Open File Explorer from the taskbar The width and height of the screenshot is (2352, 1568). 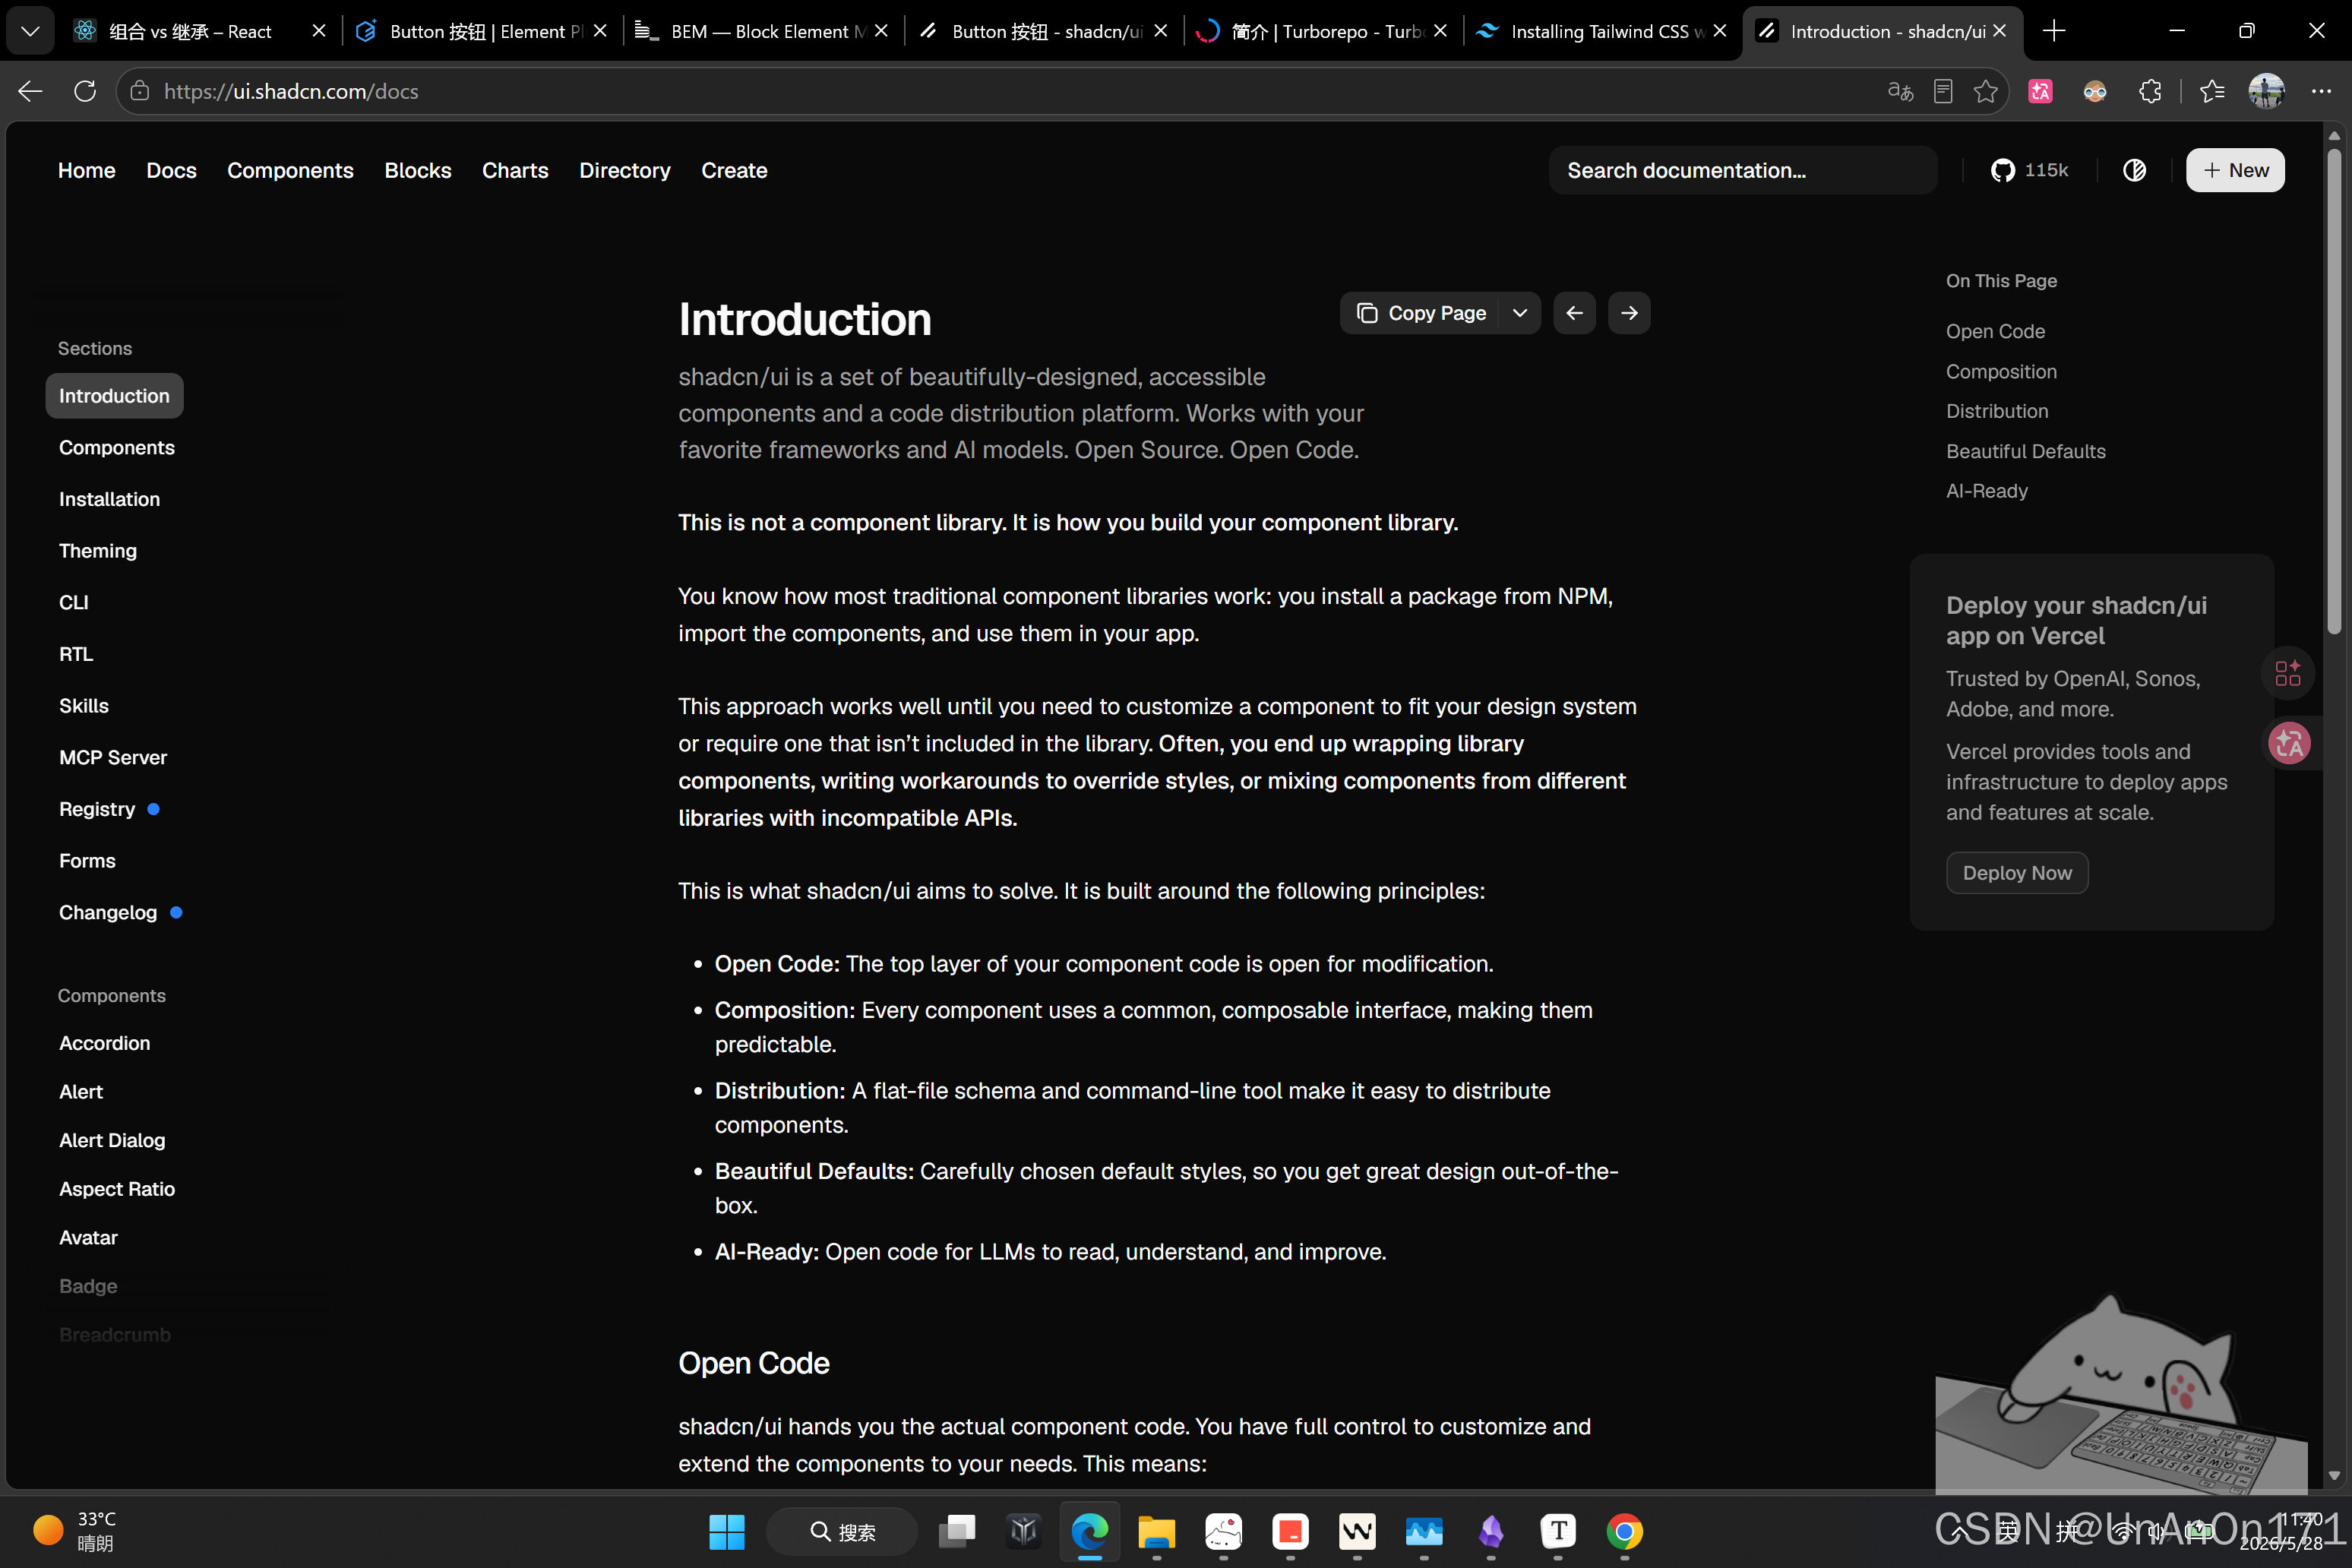pos(1157,1531)
